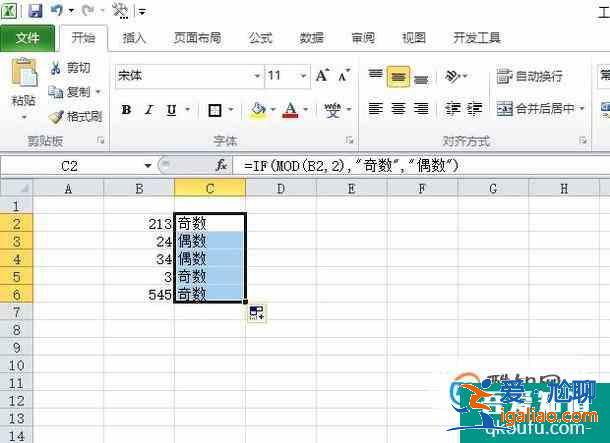
Task: Click the Format Painter (格式刷) brush
Action: pyautogui.click(x=58, y=116)
